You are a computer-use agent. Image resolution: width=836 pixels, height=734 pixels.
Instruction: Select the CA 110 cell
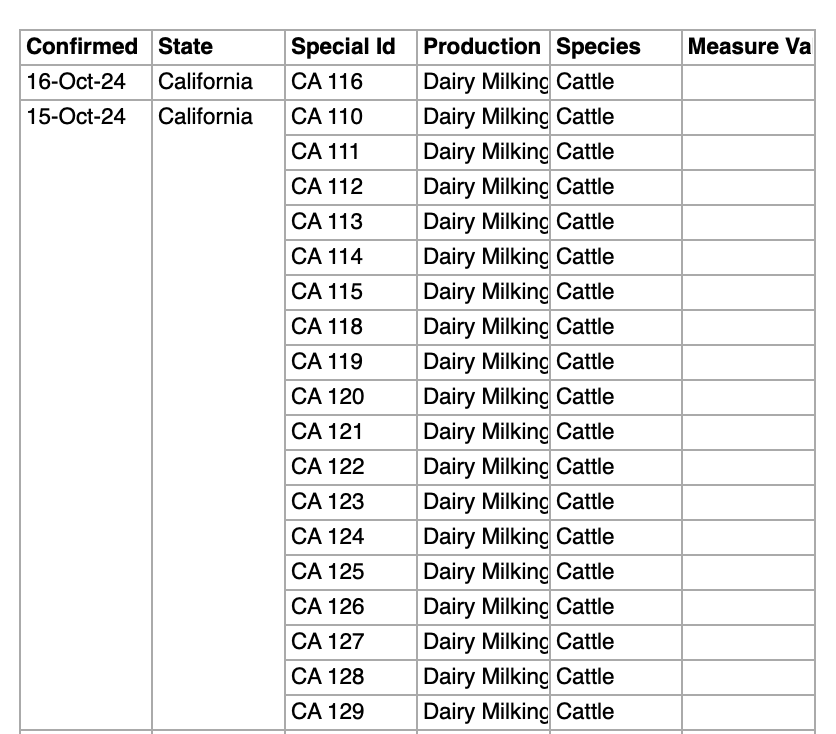(327, 117)
